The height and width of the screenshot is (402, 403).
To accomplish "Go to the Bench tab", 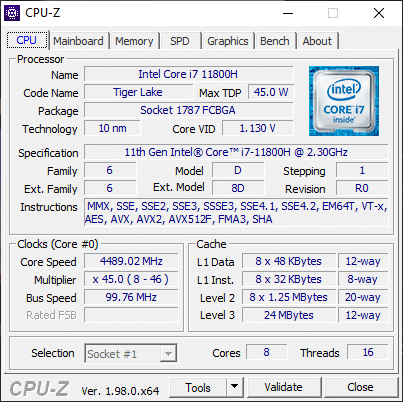I will point(275,41).
